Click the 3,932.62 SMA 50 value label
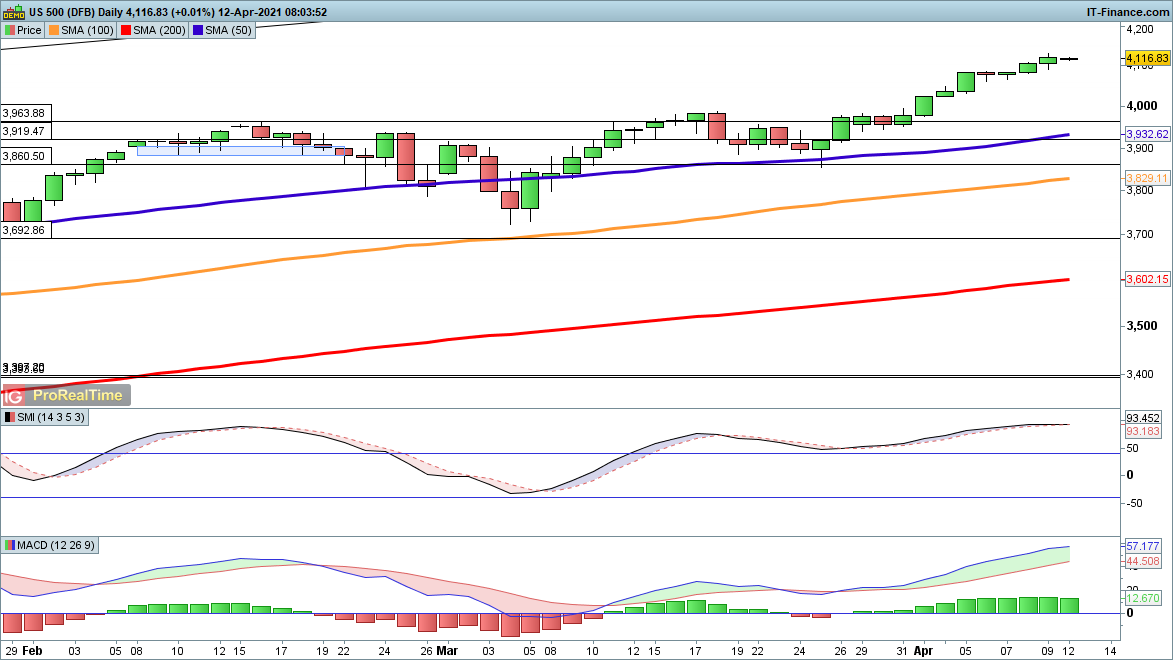 [1147, 134]
